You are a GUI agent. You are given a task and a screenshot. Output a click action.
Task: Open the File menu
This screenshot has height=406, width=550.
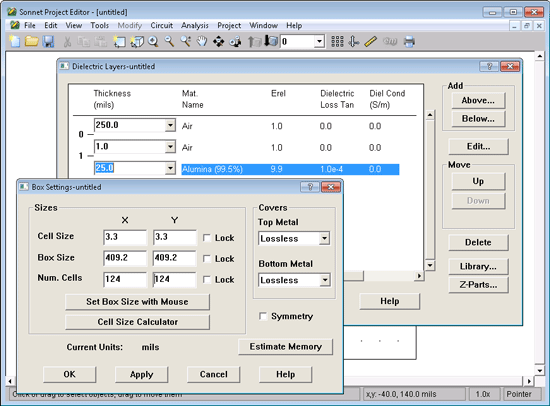point(30,25)
